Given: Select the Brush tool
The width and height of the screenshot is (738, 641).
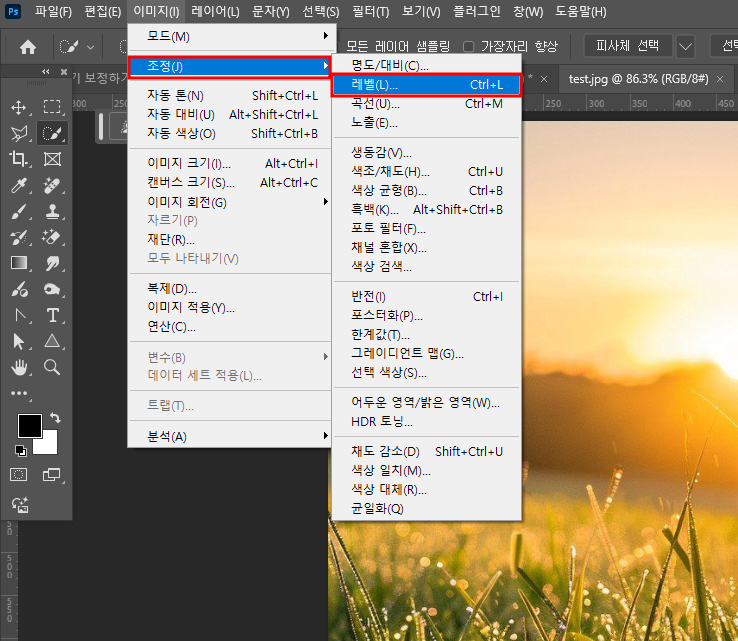Looking at the screenshot, I should coord(19,211).
